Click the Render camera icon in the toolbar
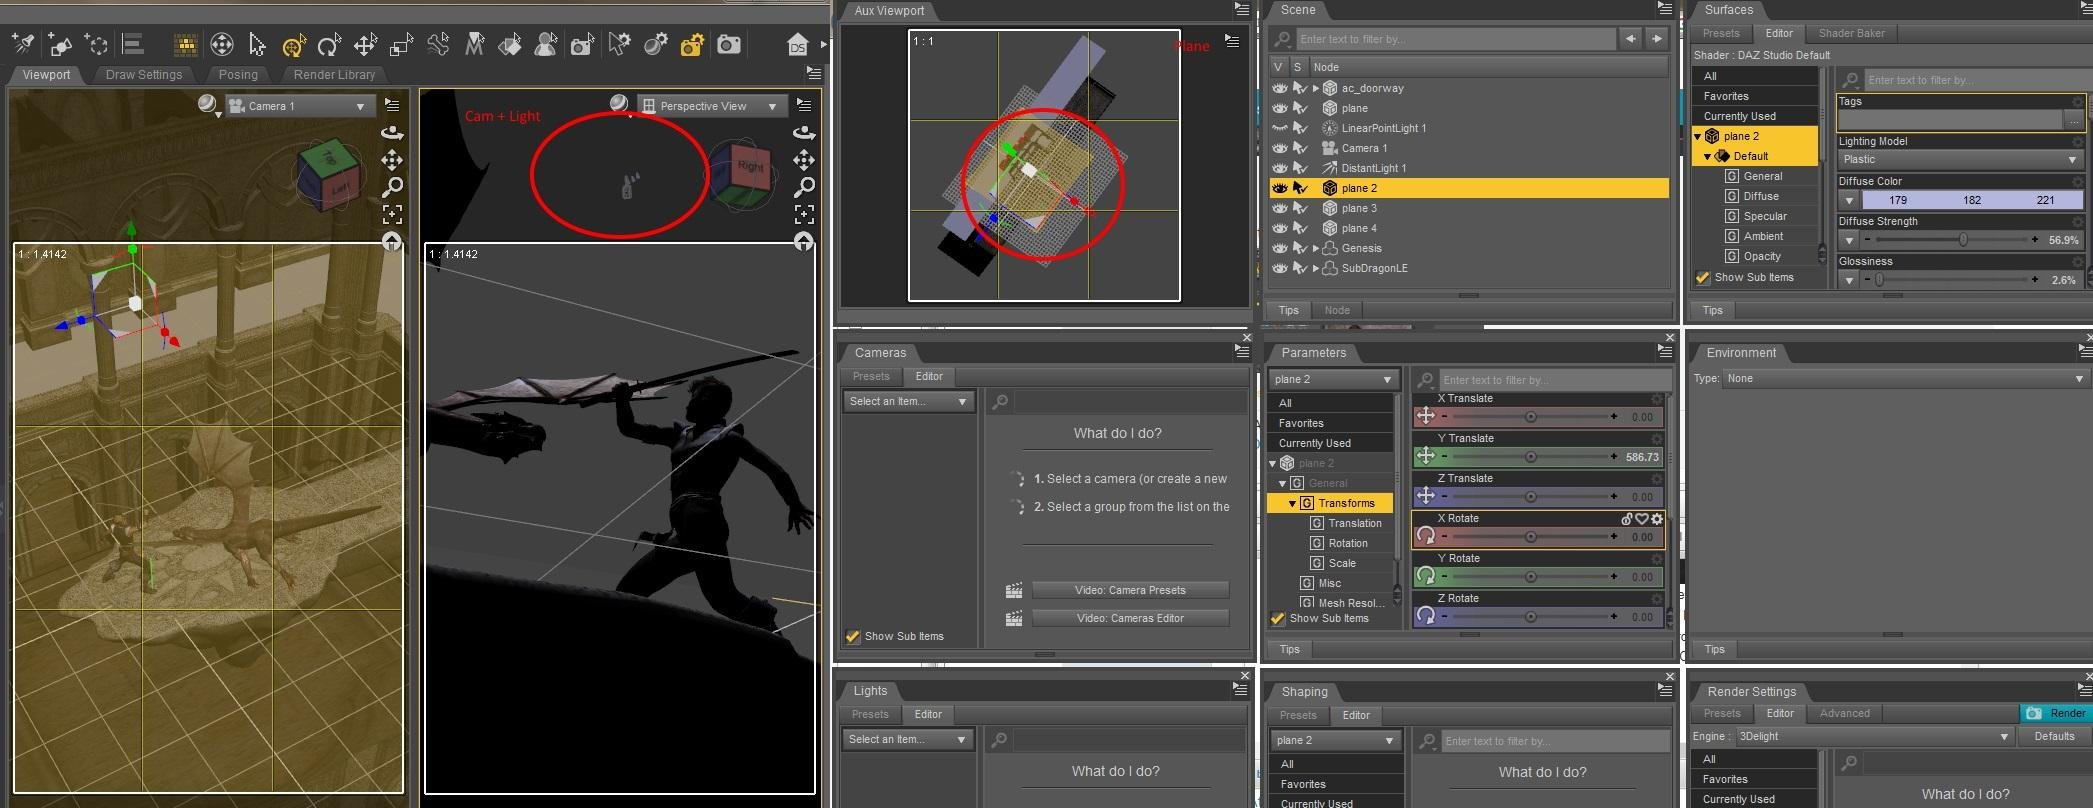The image size is (2093, 808). click(x=729, y=45)
